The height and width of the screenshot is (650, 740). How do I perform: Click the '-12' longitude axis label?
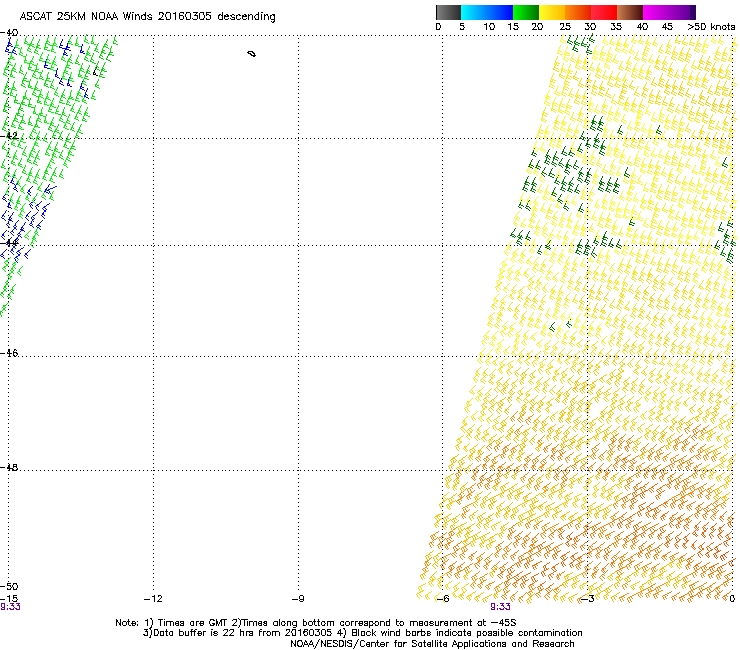point(153,599)
